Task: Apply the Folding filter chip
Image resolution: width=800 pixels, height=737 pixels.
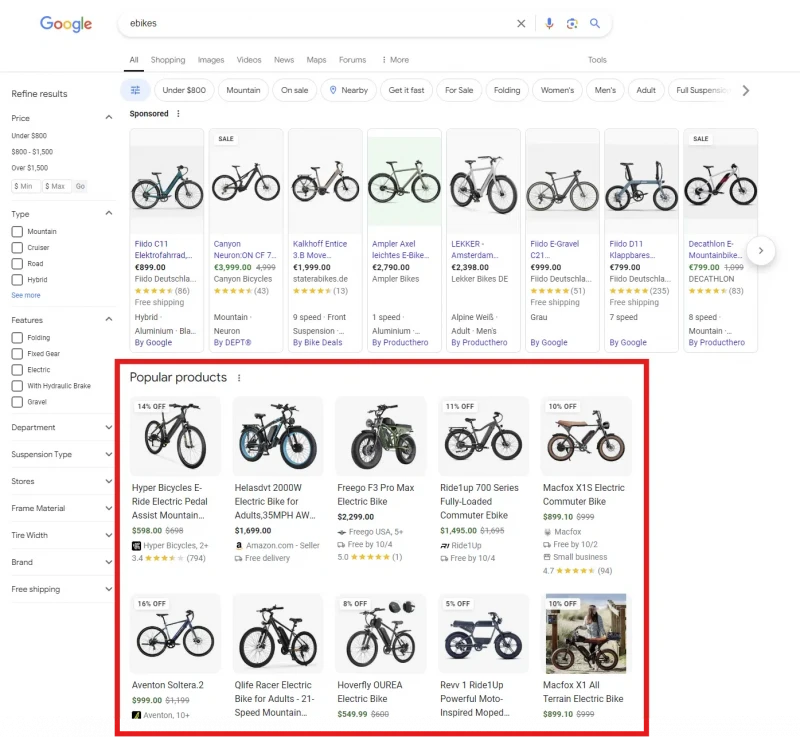Action: pos(507,90)
